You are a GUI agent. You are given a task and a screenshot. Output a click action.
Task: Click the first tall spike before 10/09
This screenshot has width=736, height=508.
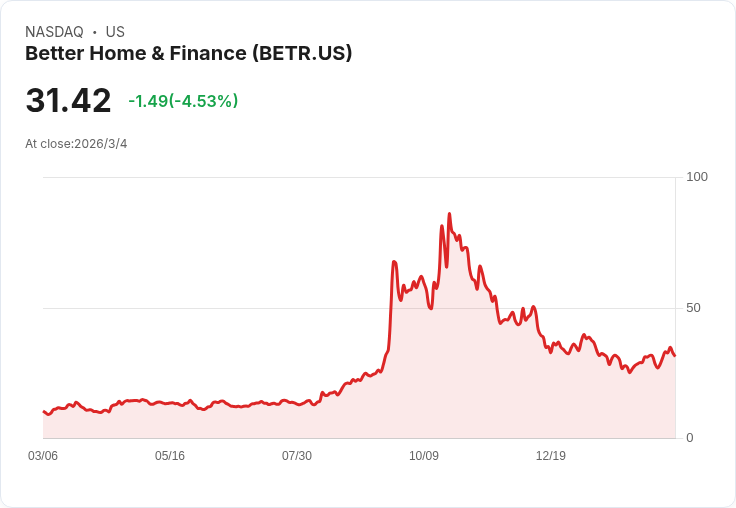(394, 262)
